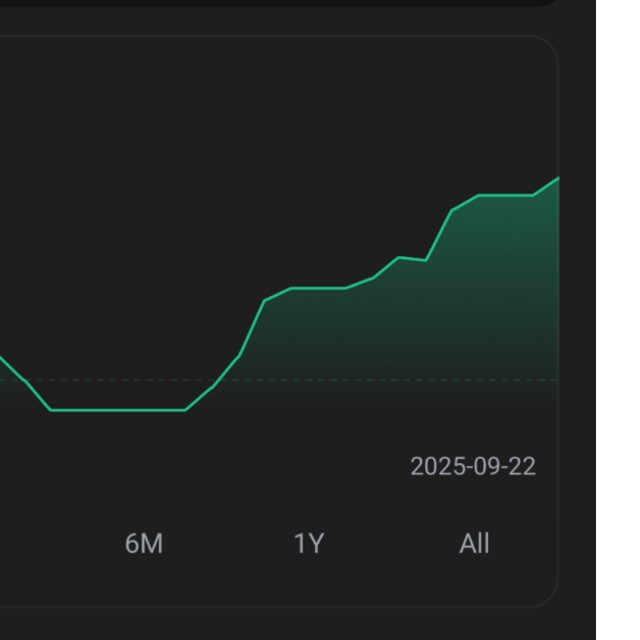This screenshot has width=640, height=640.
Task: Select the middle flat plateau of the line
Action: pyautogui.click(x=318, y=288)
